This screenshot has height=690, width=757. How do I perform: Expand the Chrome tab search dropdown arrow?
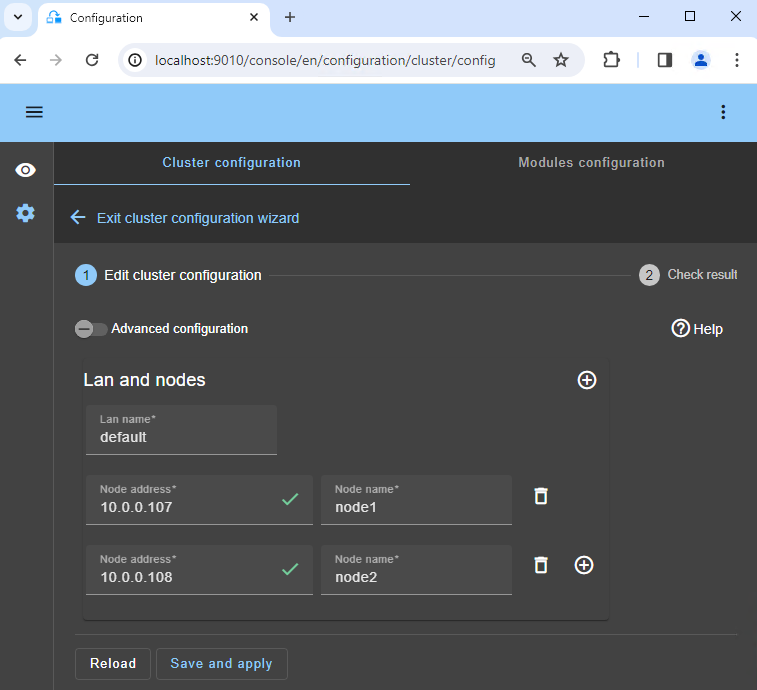point(18,17)
